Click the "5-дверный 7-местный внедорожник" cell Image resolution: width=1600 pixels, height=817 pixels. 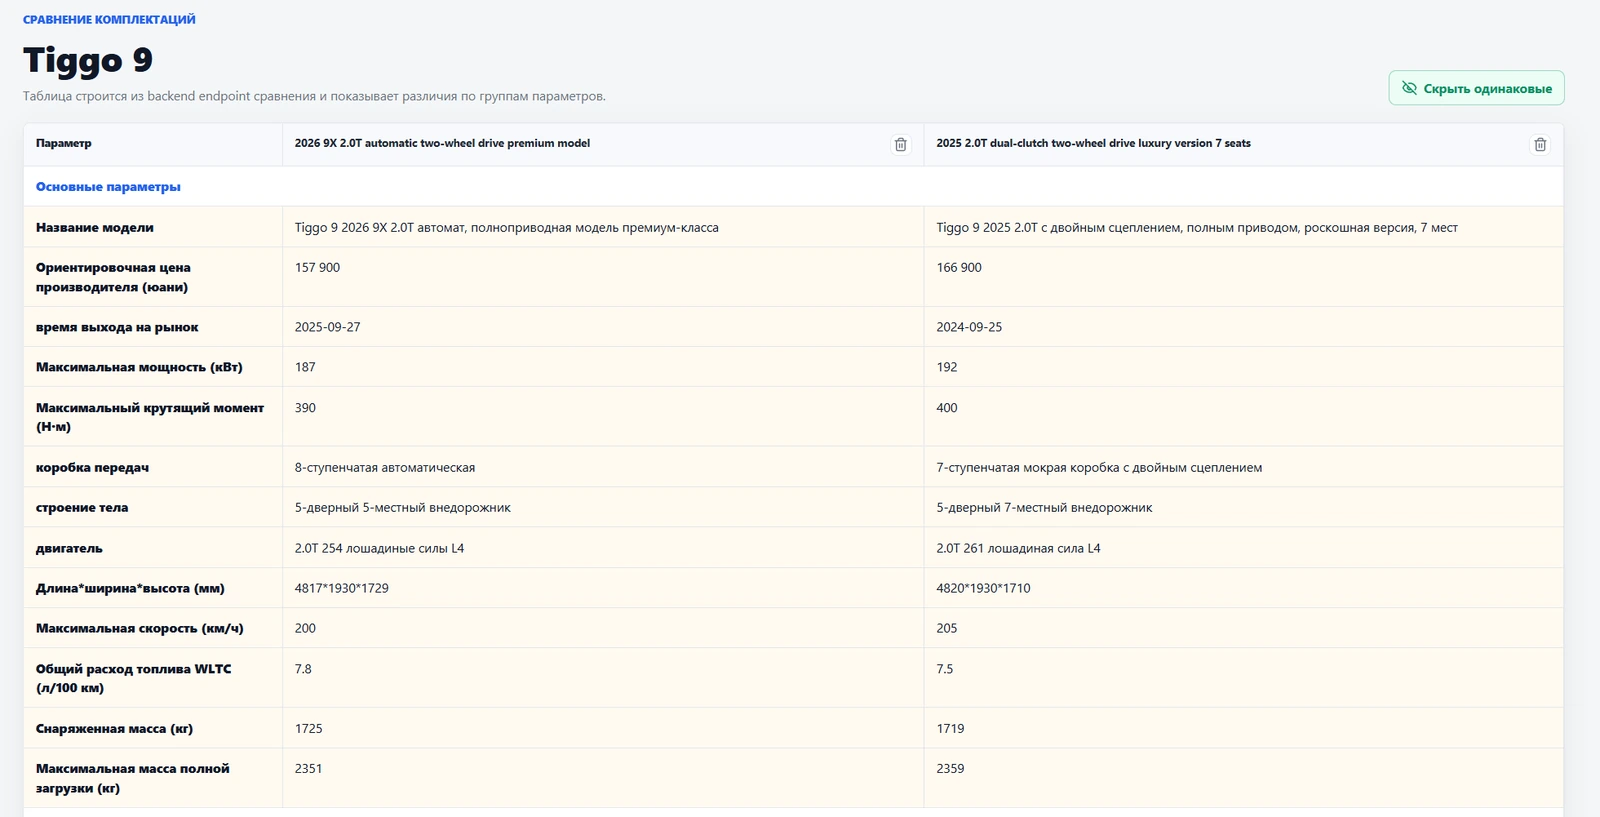click(x=1044, y=508)
